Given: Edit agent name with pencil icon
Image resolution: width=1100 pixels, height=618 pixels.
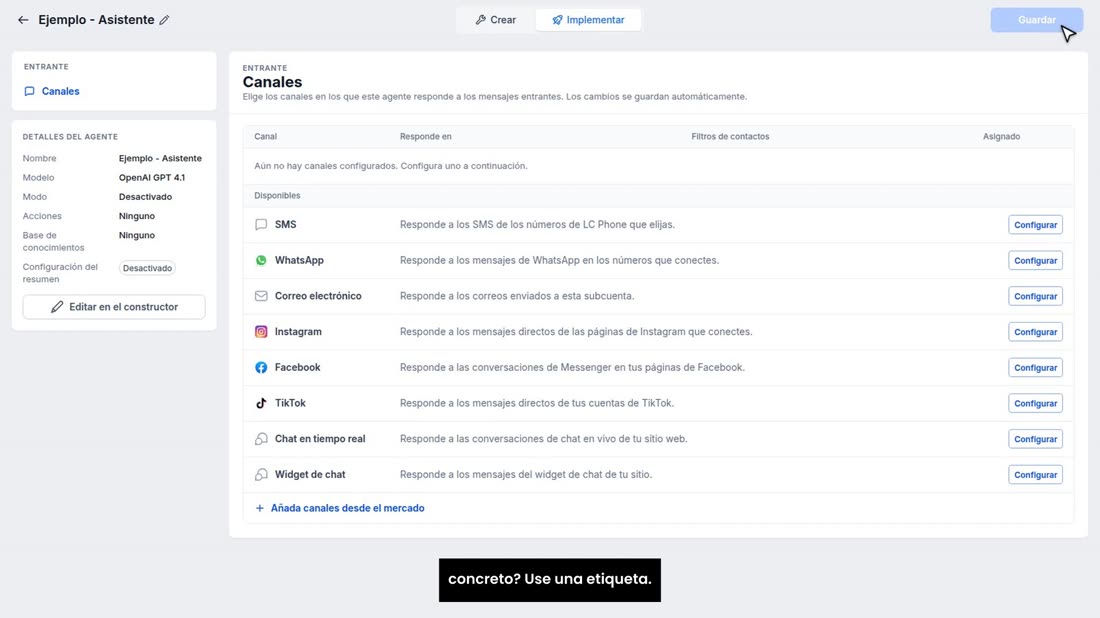Looking at the screenshot, I should pyautogui.click(x=164, y=20).
